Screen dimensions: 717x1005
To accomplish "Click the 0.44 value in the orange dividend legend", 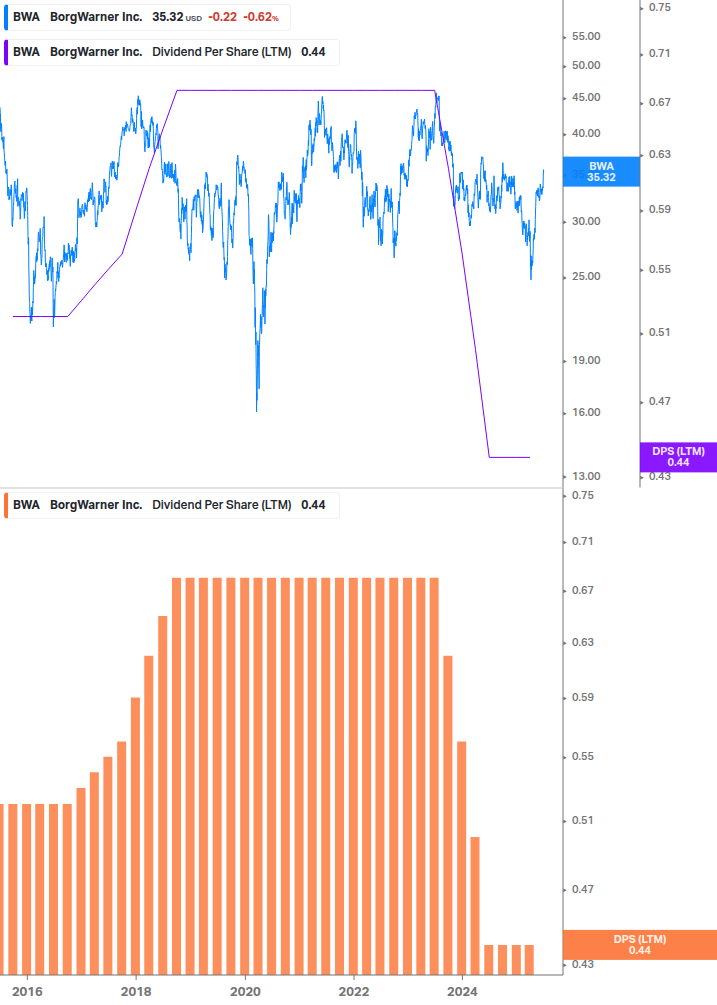I will [x=313, y=505].
